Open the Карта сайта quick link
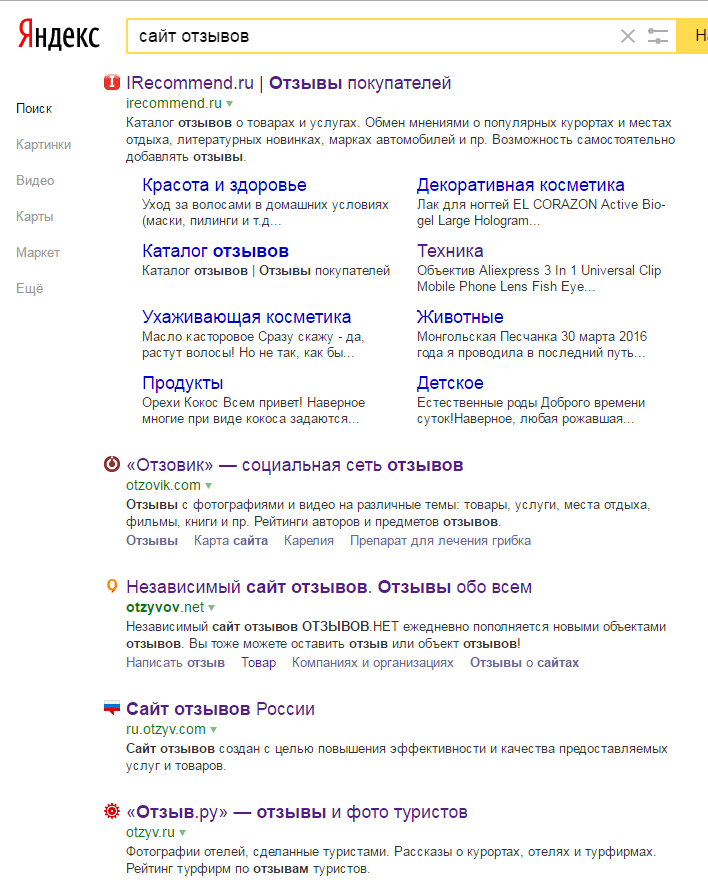Screen dimensions: 708x890 [x=231, y=541]
